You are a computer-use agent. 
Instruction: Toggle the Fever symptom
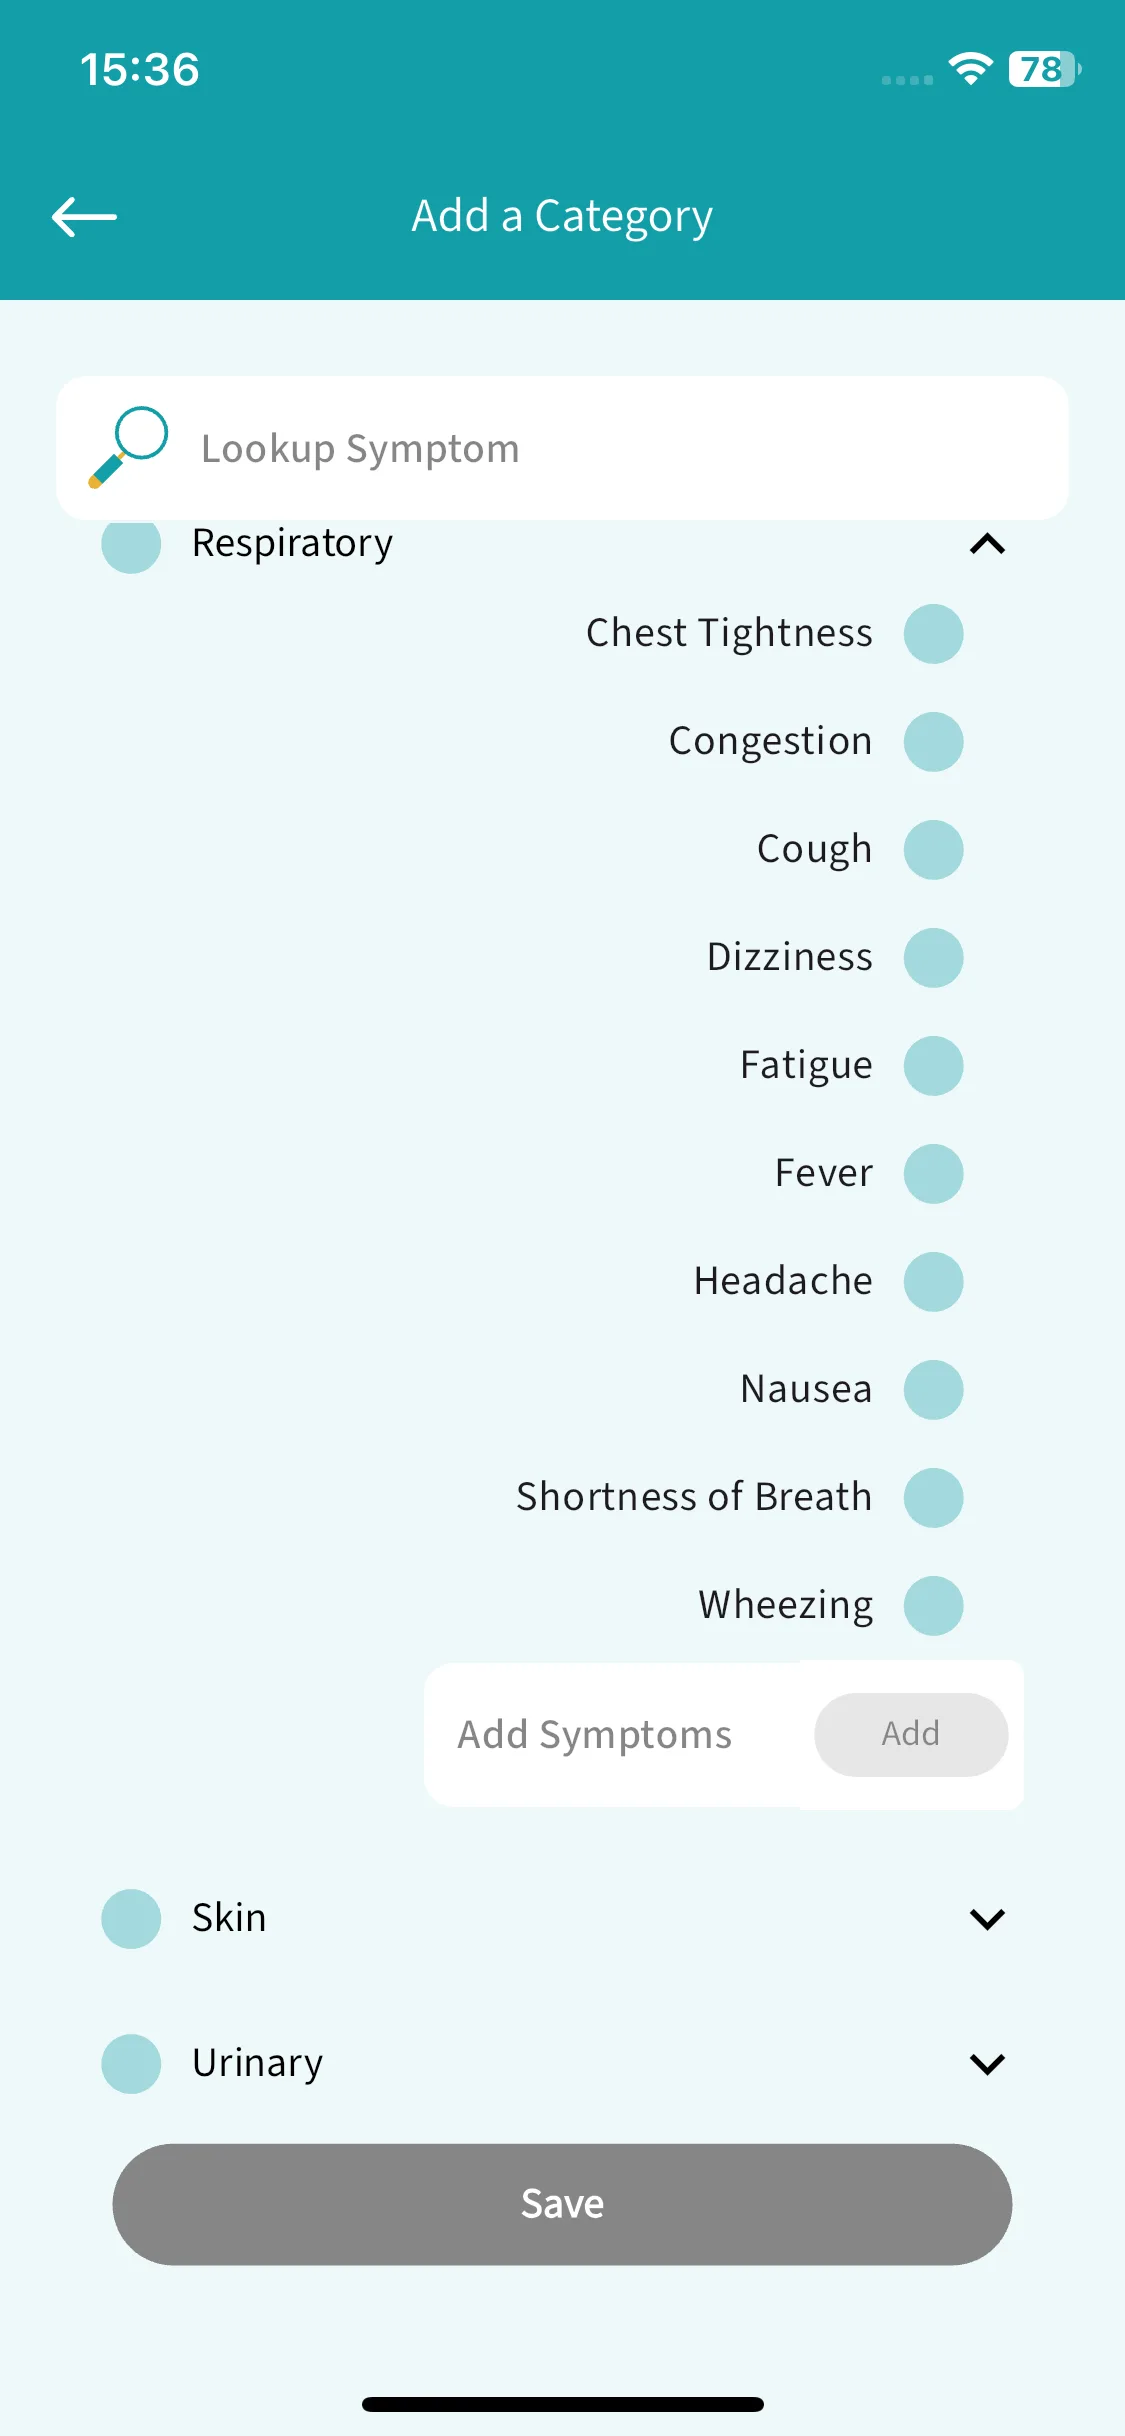point(934,1174)
